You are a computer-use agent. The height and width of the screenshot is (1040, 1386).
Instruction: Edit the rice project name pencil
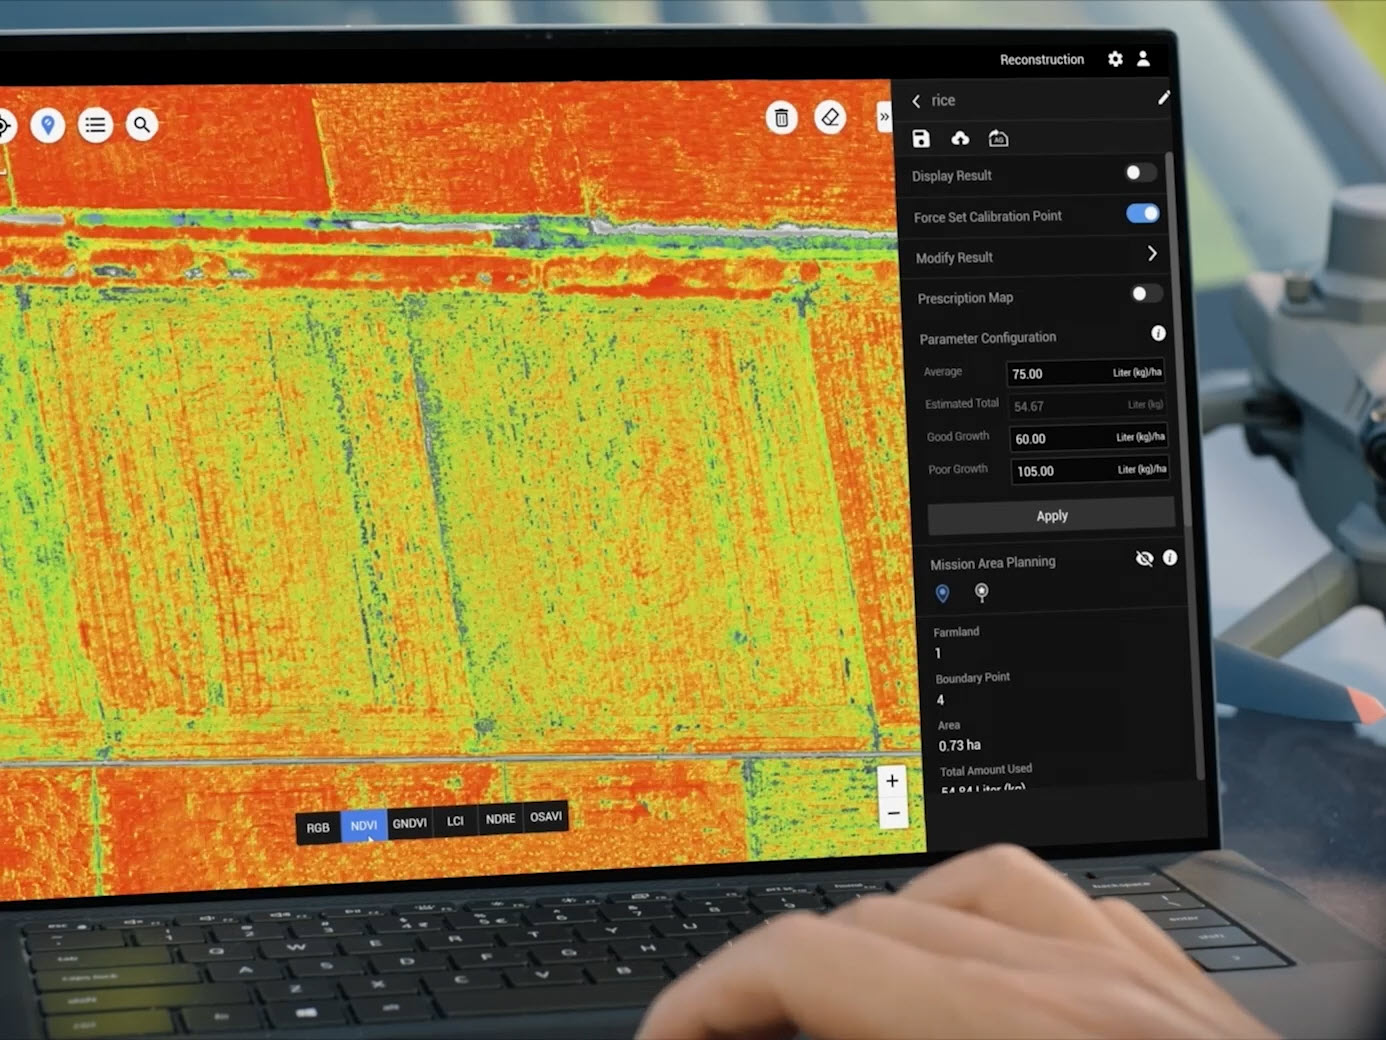click(x=1163, y=98)
